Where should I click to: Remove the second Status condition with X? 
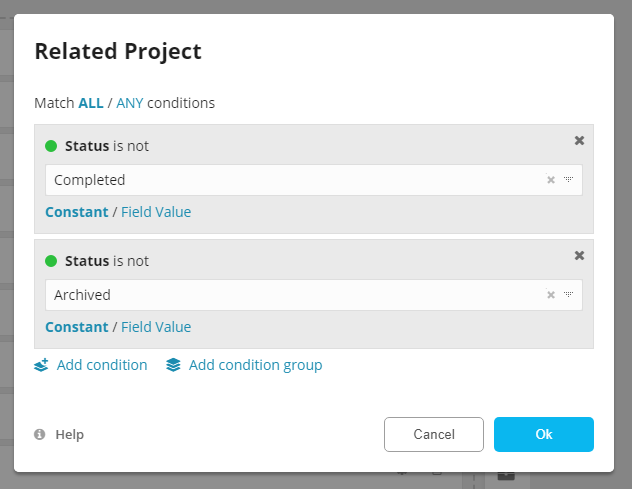(x=579, y=256)
